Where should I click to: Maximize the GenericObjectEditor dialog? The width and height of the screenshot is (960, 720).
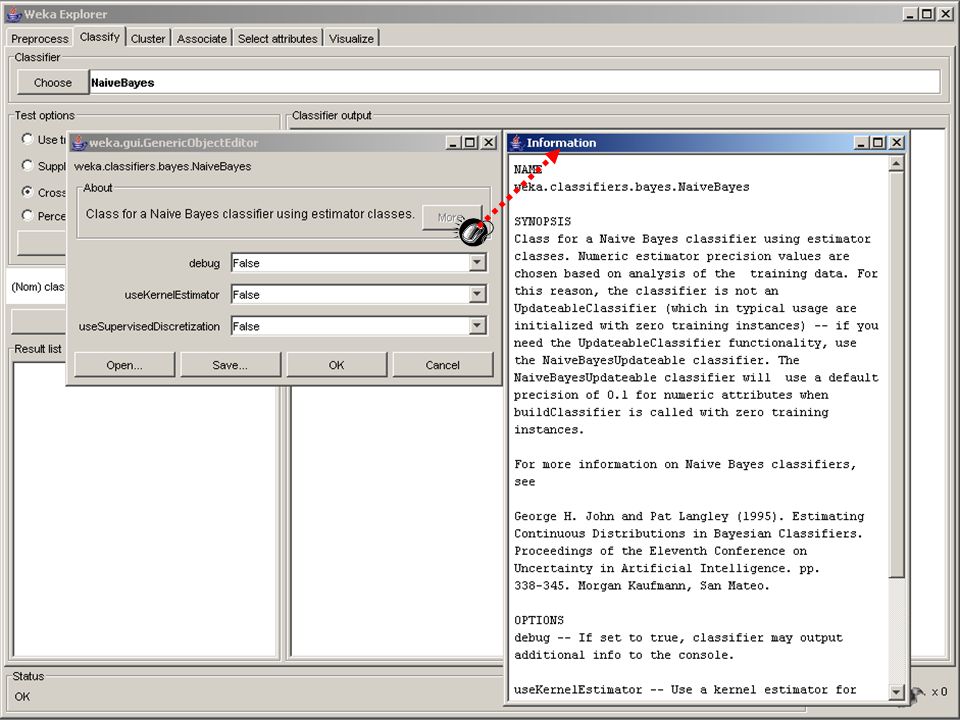pos(470,143)
